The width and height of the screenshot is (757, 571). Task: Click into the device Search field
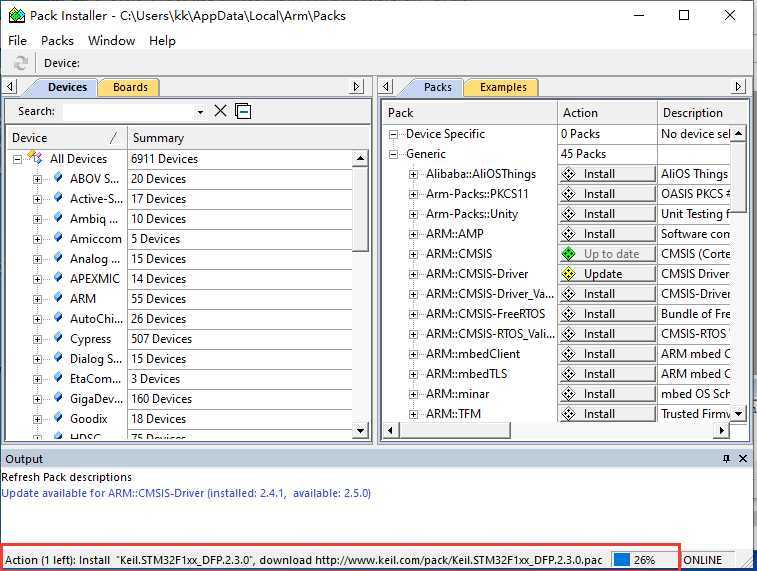[128, 112]
